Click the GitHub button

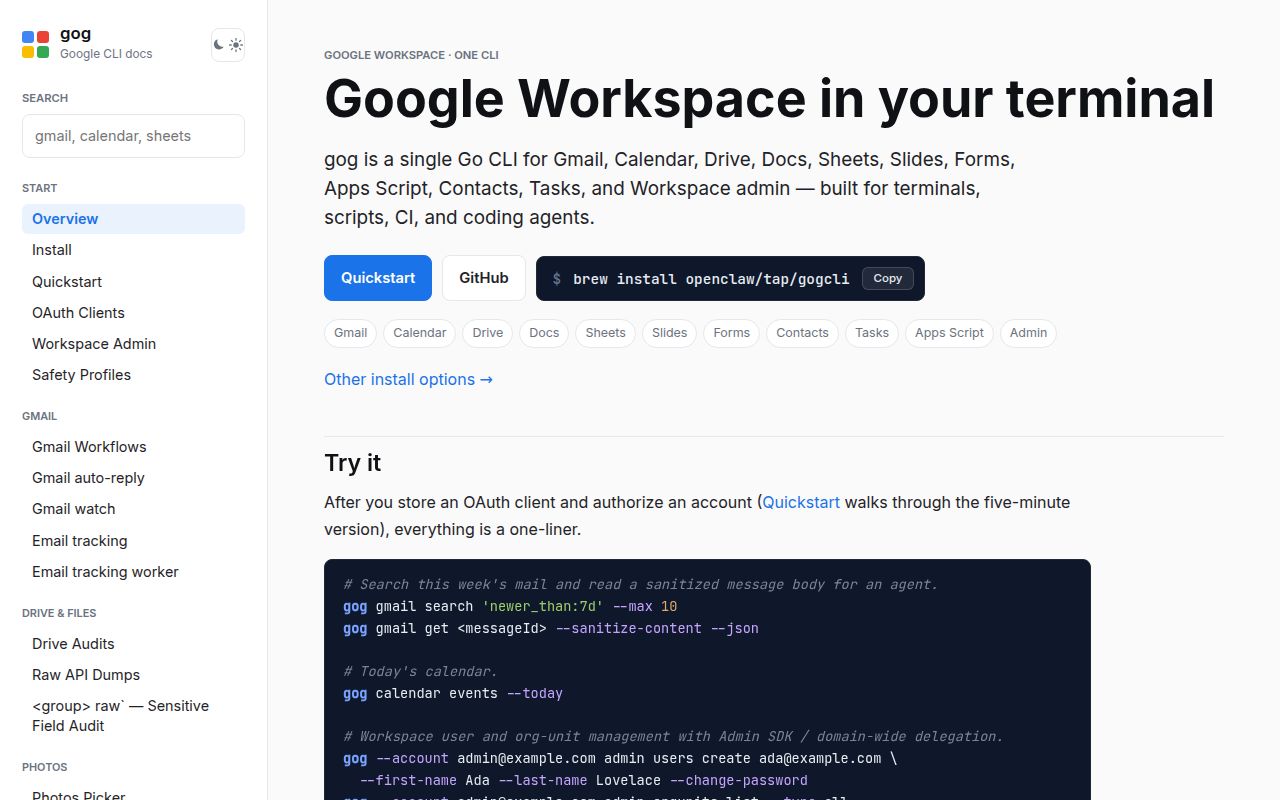point(484,278)
